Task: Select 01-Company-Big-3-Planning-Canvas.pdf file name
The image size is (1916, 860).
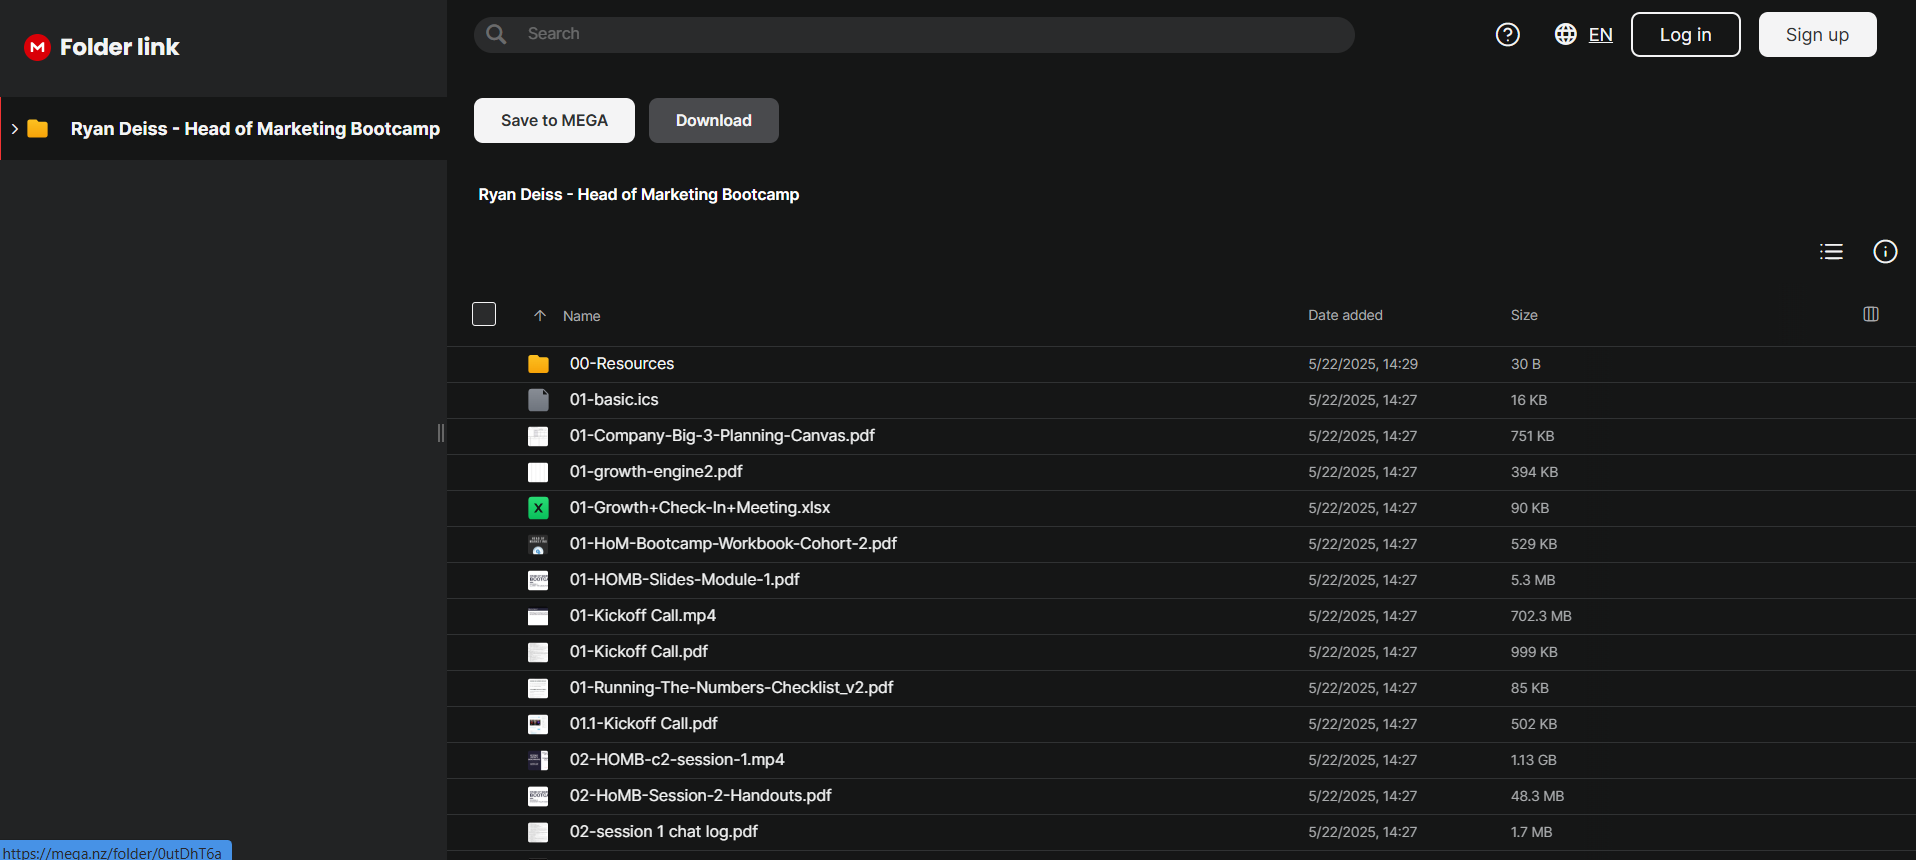Action: [722, 436]
